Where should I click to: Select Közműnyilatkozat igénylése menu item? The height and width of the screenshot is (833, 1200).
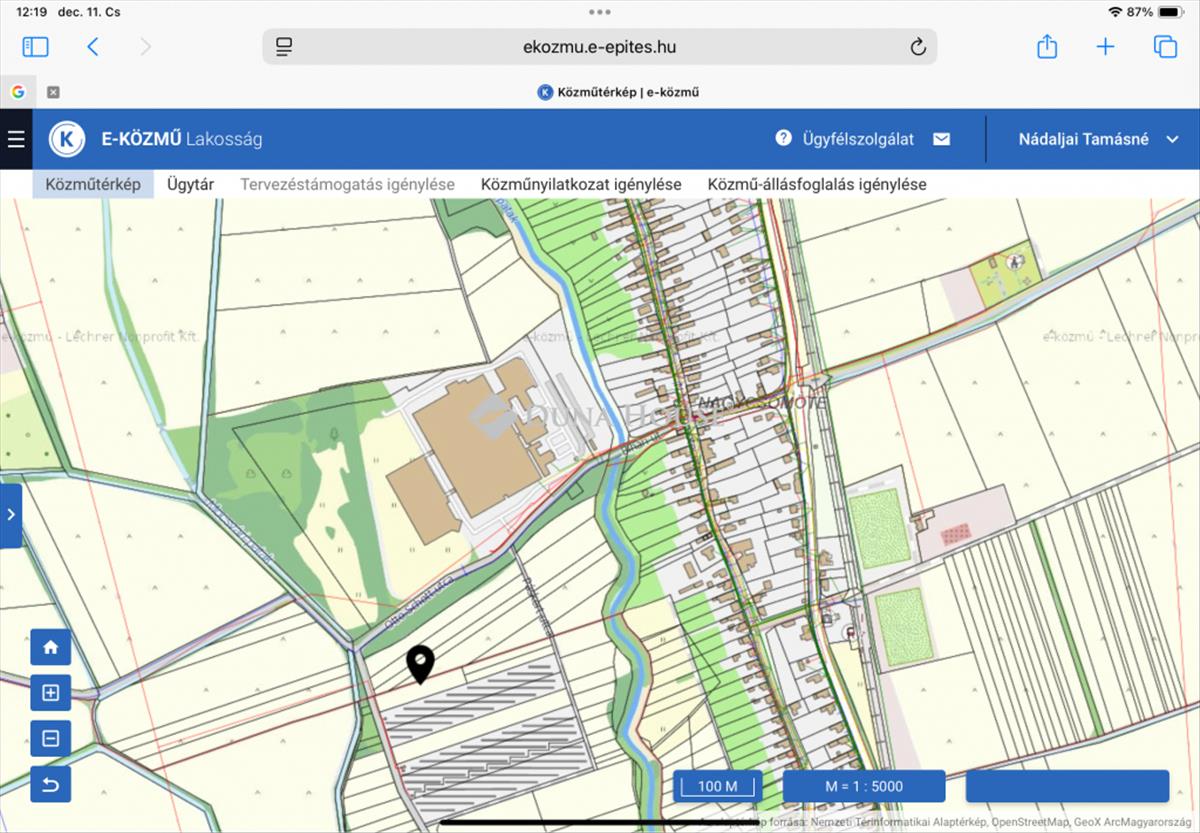(581, 184)
